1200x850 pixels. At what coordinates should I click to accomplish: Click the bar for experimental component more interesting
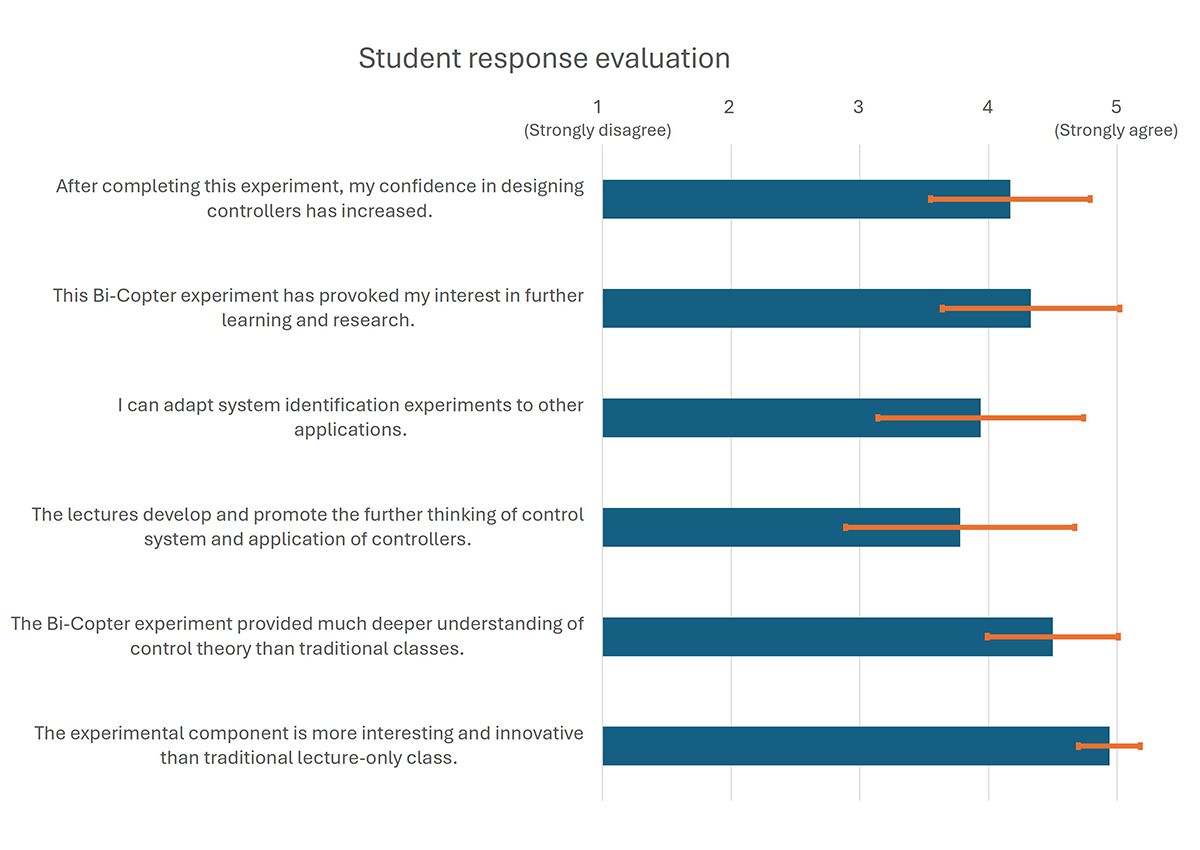pos(830,746)
